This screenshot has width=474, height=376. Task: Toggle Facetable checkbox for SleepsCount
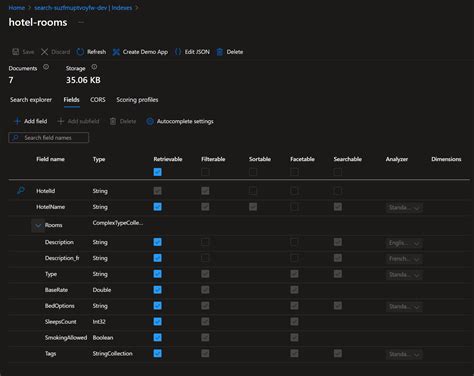[294, 321]
